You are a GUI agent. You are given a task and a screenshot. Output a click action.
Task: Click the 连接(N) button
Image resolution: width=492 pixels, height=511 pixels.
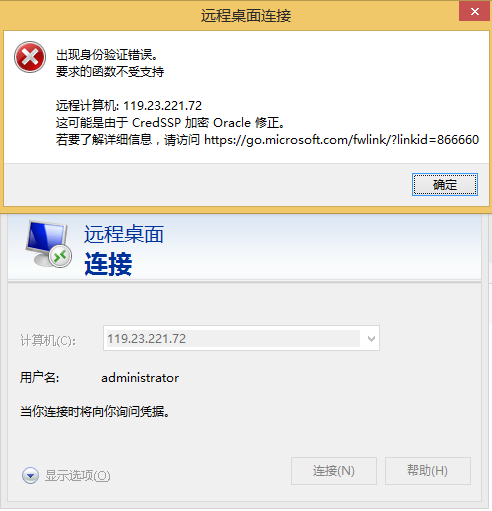(x=334, y=471)
